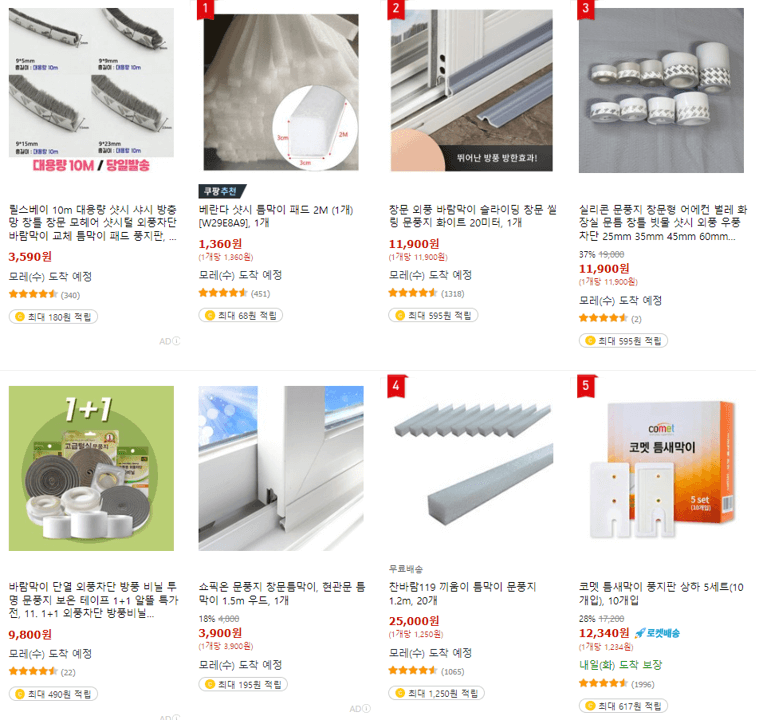Screen dimensions: 767x720
Task: Open the 베란다 샷시 틈막이 패드 product title
Action: (x=276, y=216)
